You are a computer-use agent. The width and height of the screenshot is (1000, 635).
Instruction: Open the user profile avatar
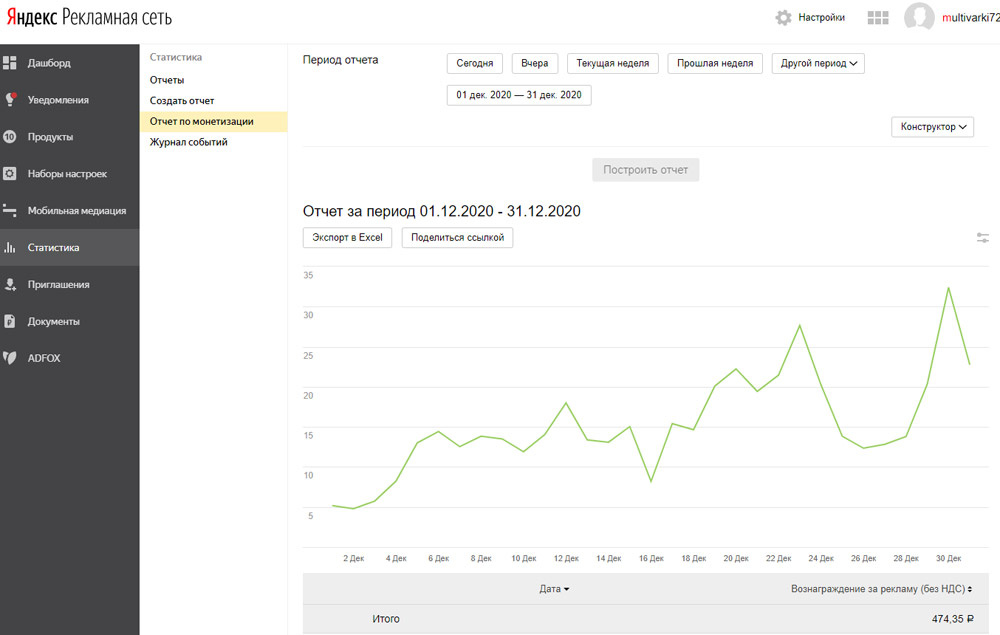tap(918, 18)
